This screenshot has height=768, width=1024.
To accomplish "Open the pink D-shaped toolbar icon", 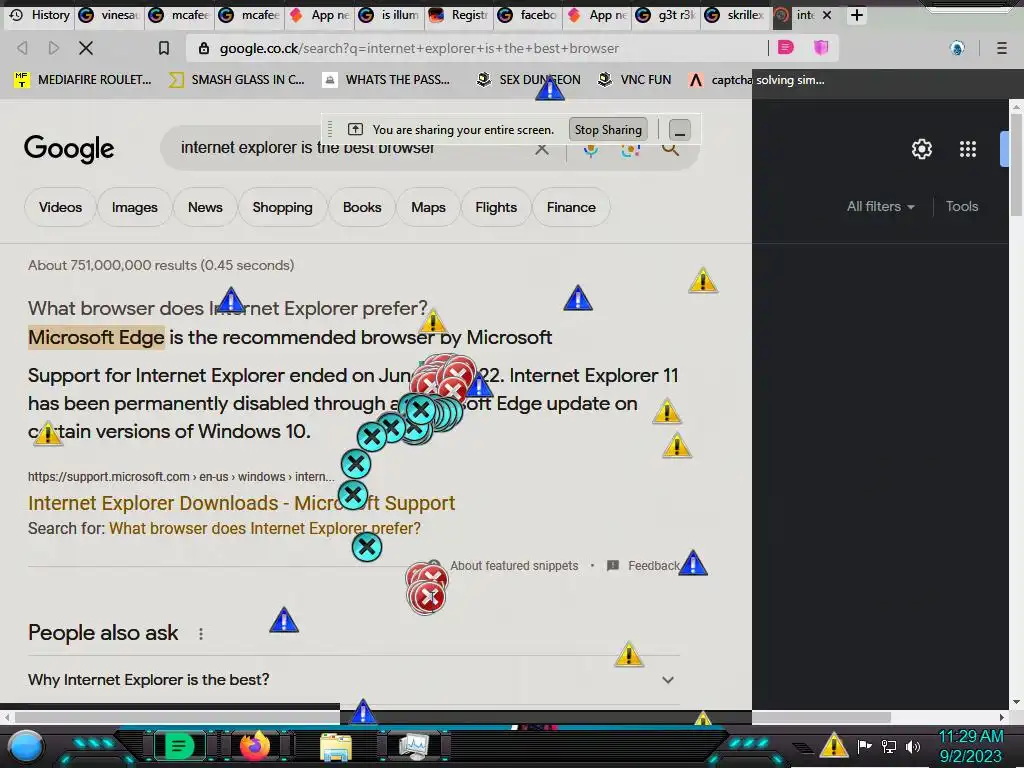I will pyautogui.click(x=786, y=47).
